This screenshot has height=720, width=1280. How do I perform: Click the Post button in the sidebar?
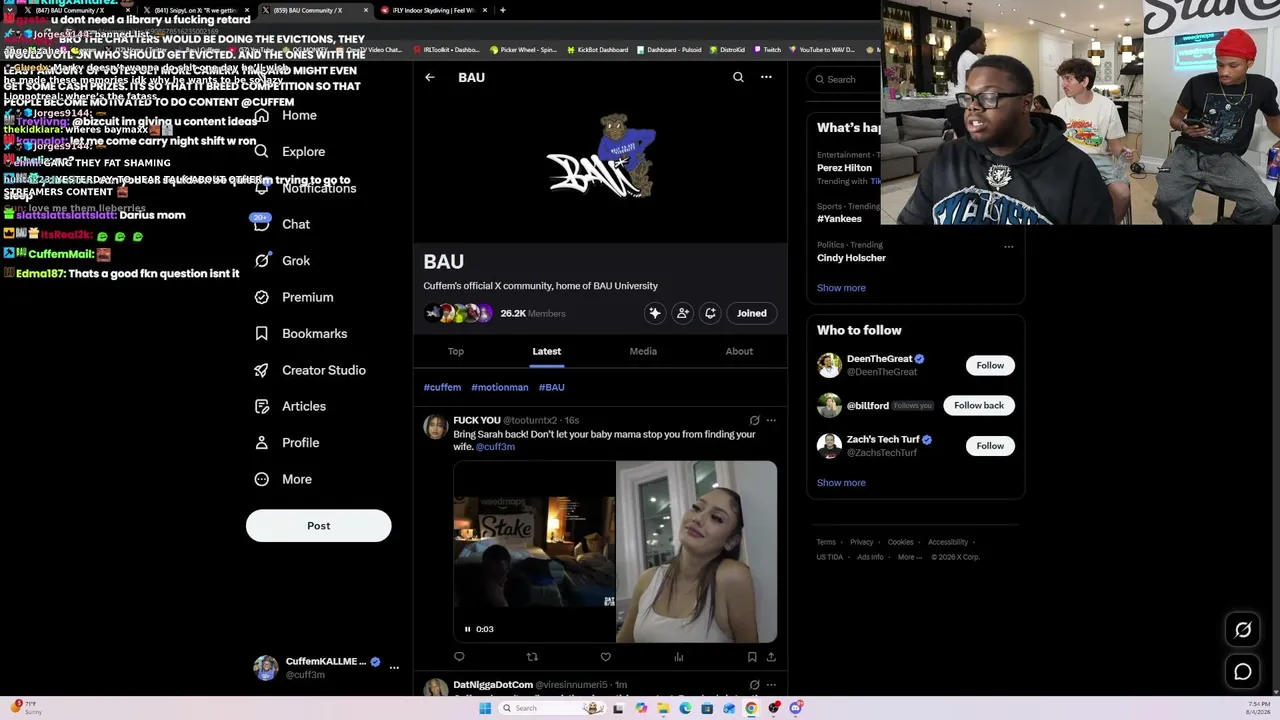click(318, 526)
